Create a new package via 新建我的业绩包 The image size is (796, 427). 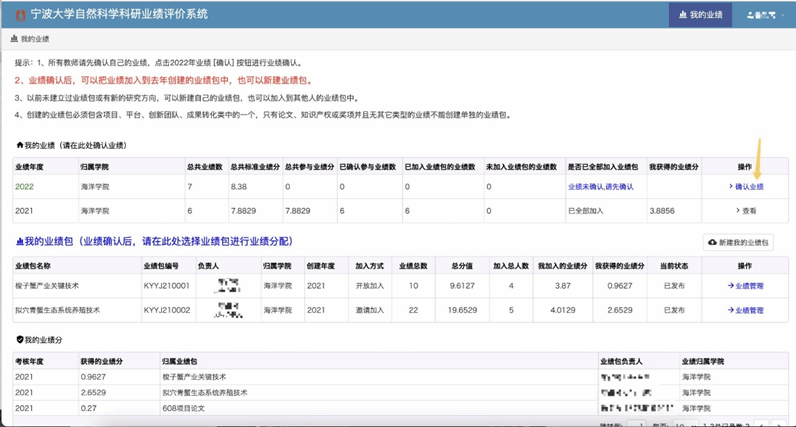click(x=738, y=242)
